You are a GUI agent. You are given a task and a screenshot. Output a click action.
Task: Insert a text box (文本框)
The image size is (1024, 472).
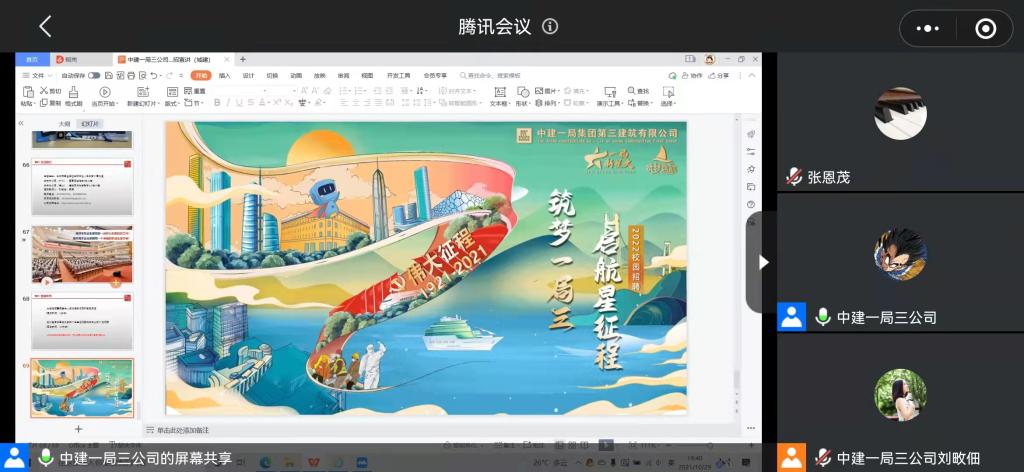click(x=498, y=93)
